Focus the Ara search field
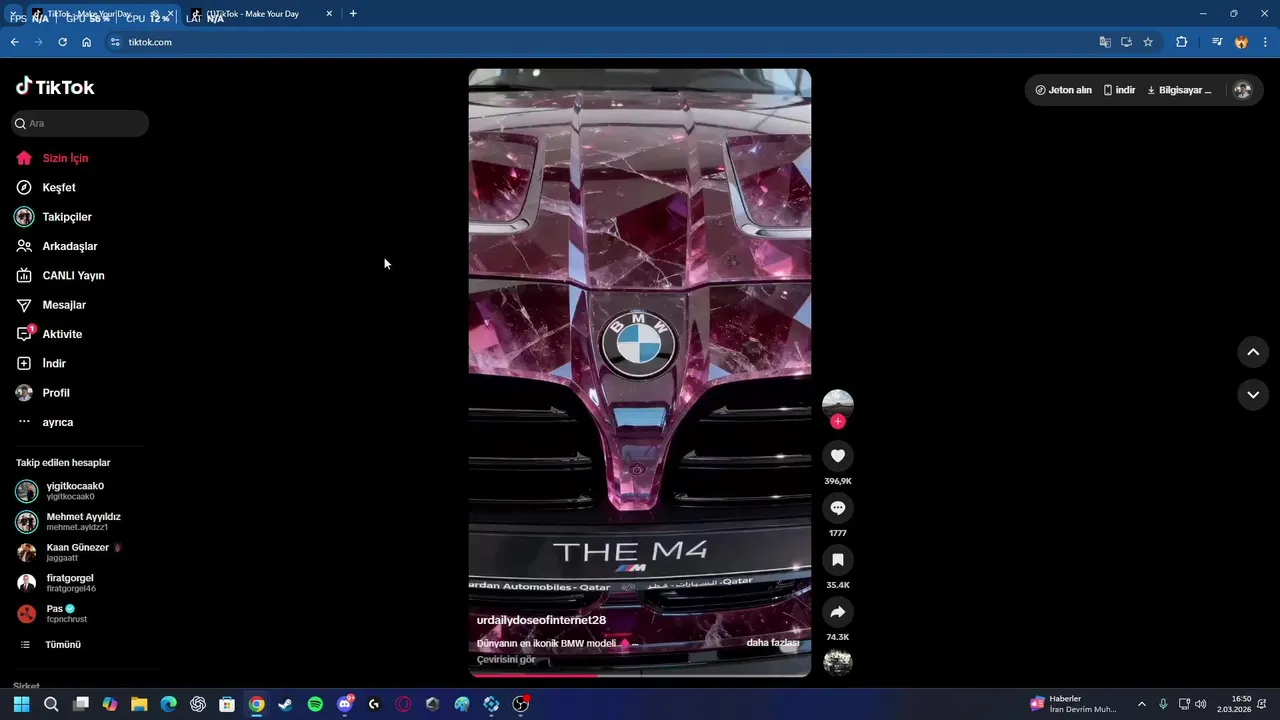 coord(80,123)
